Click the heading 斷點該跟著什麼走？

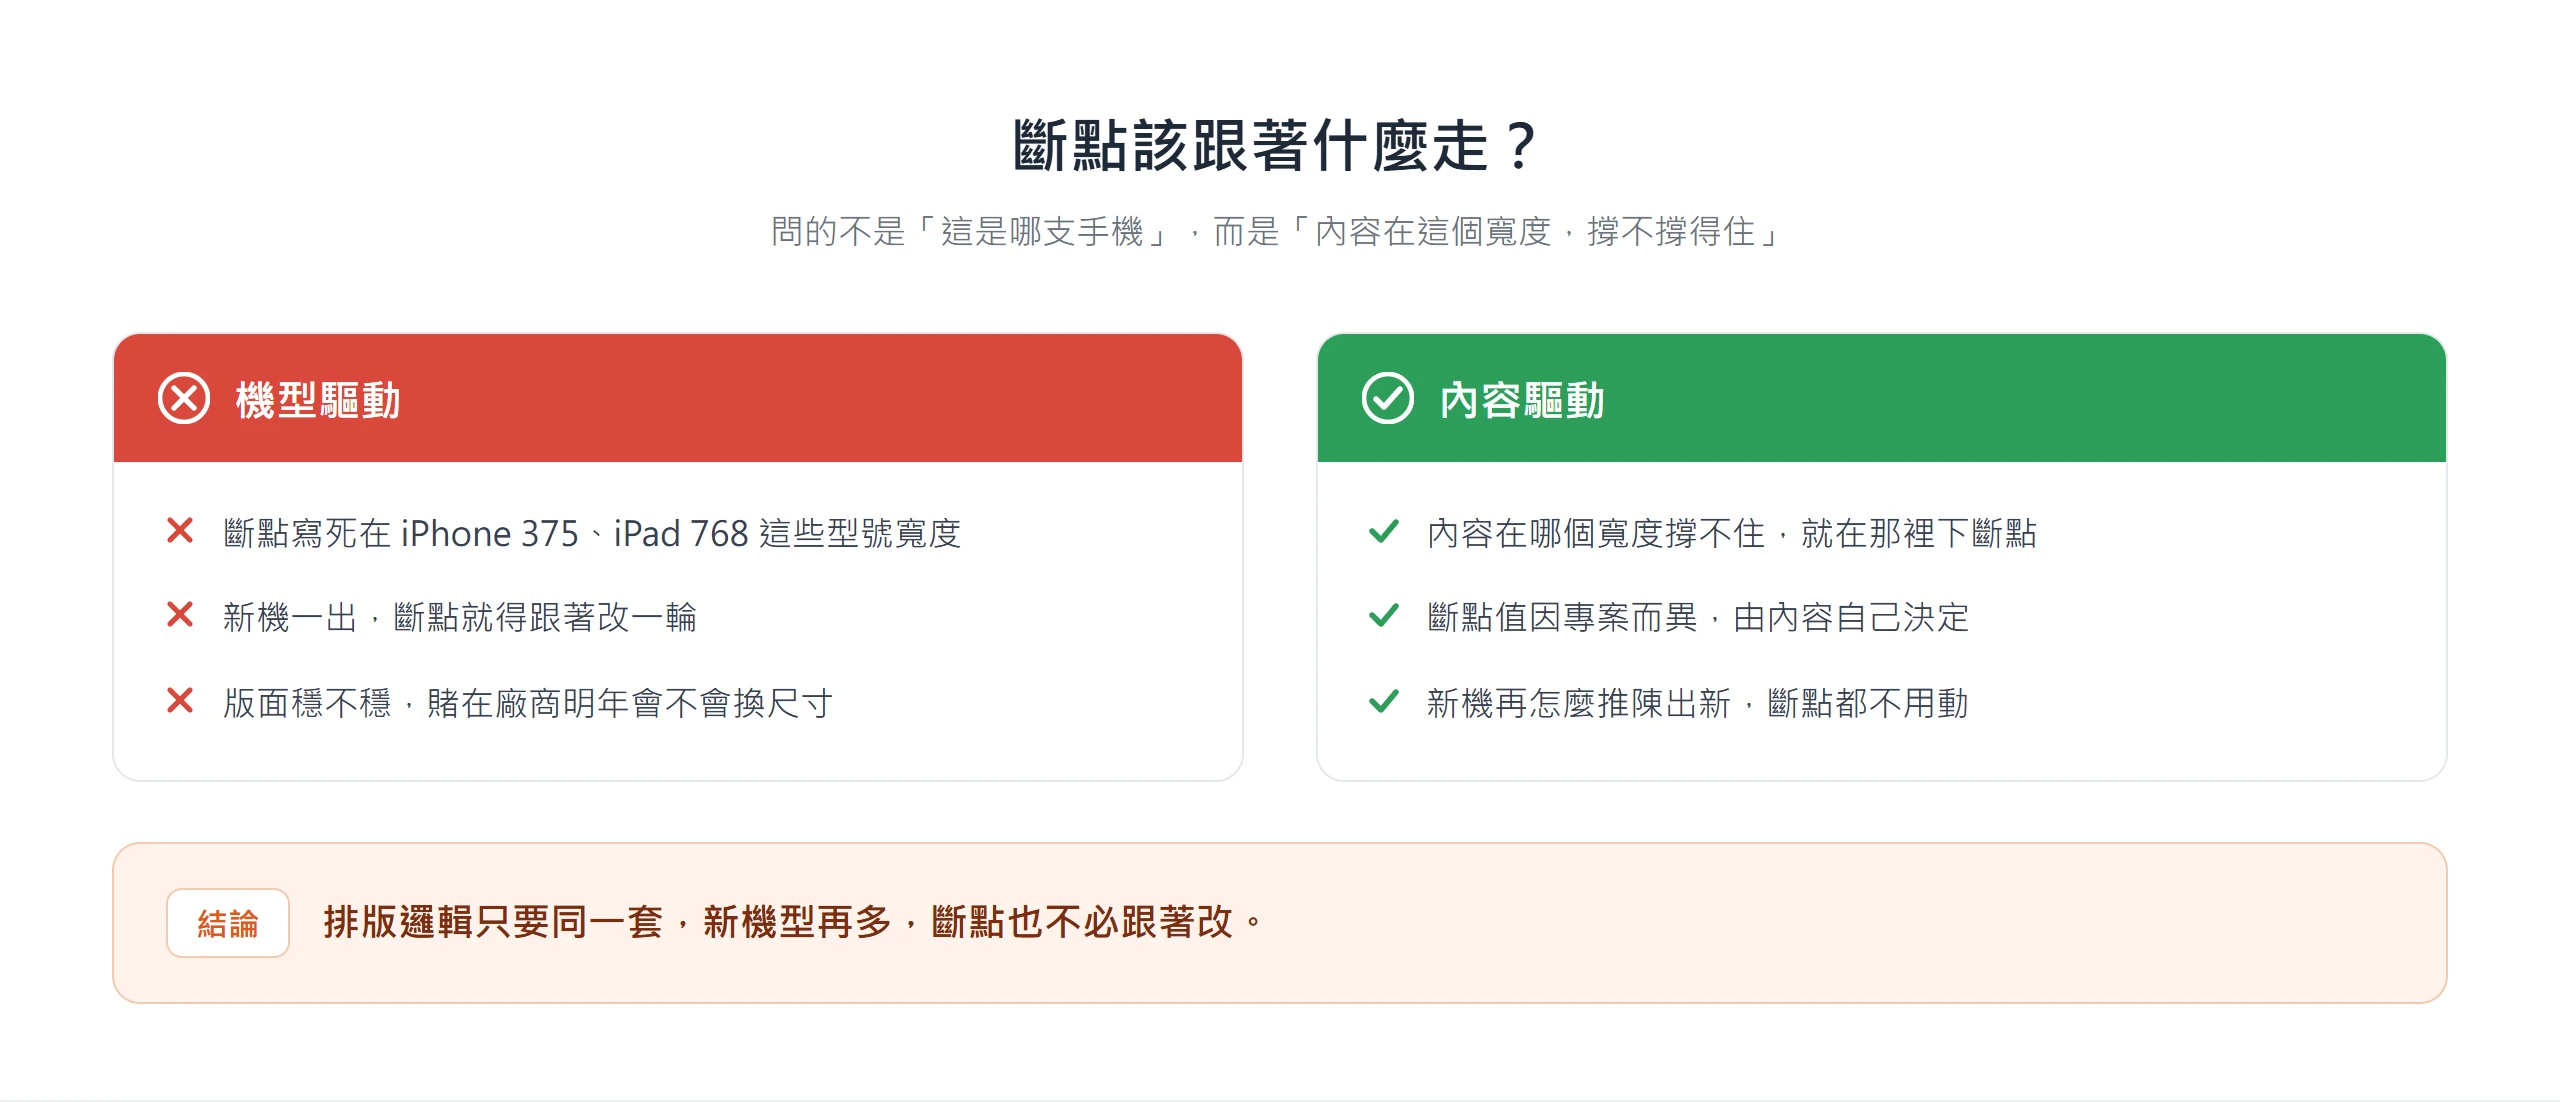[x=1280, y=146]
